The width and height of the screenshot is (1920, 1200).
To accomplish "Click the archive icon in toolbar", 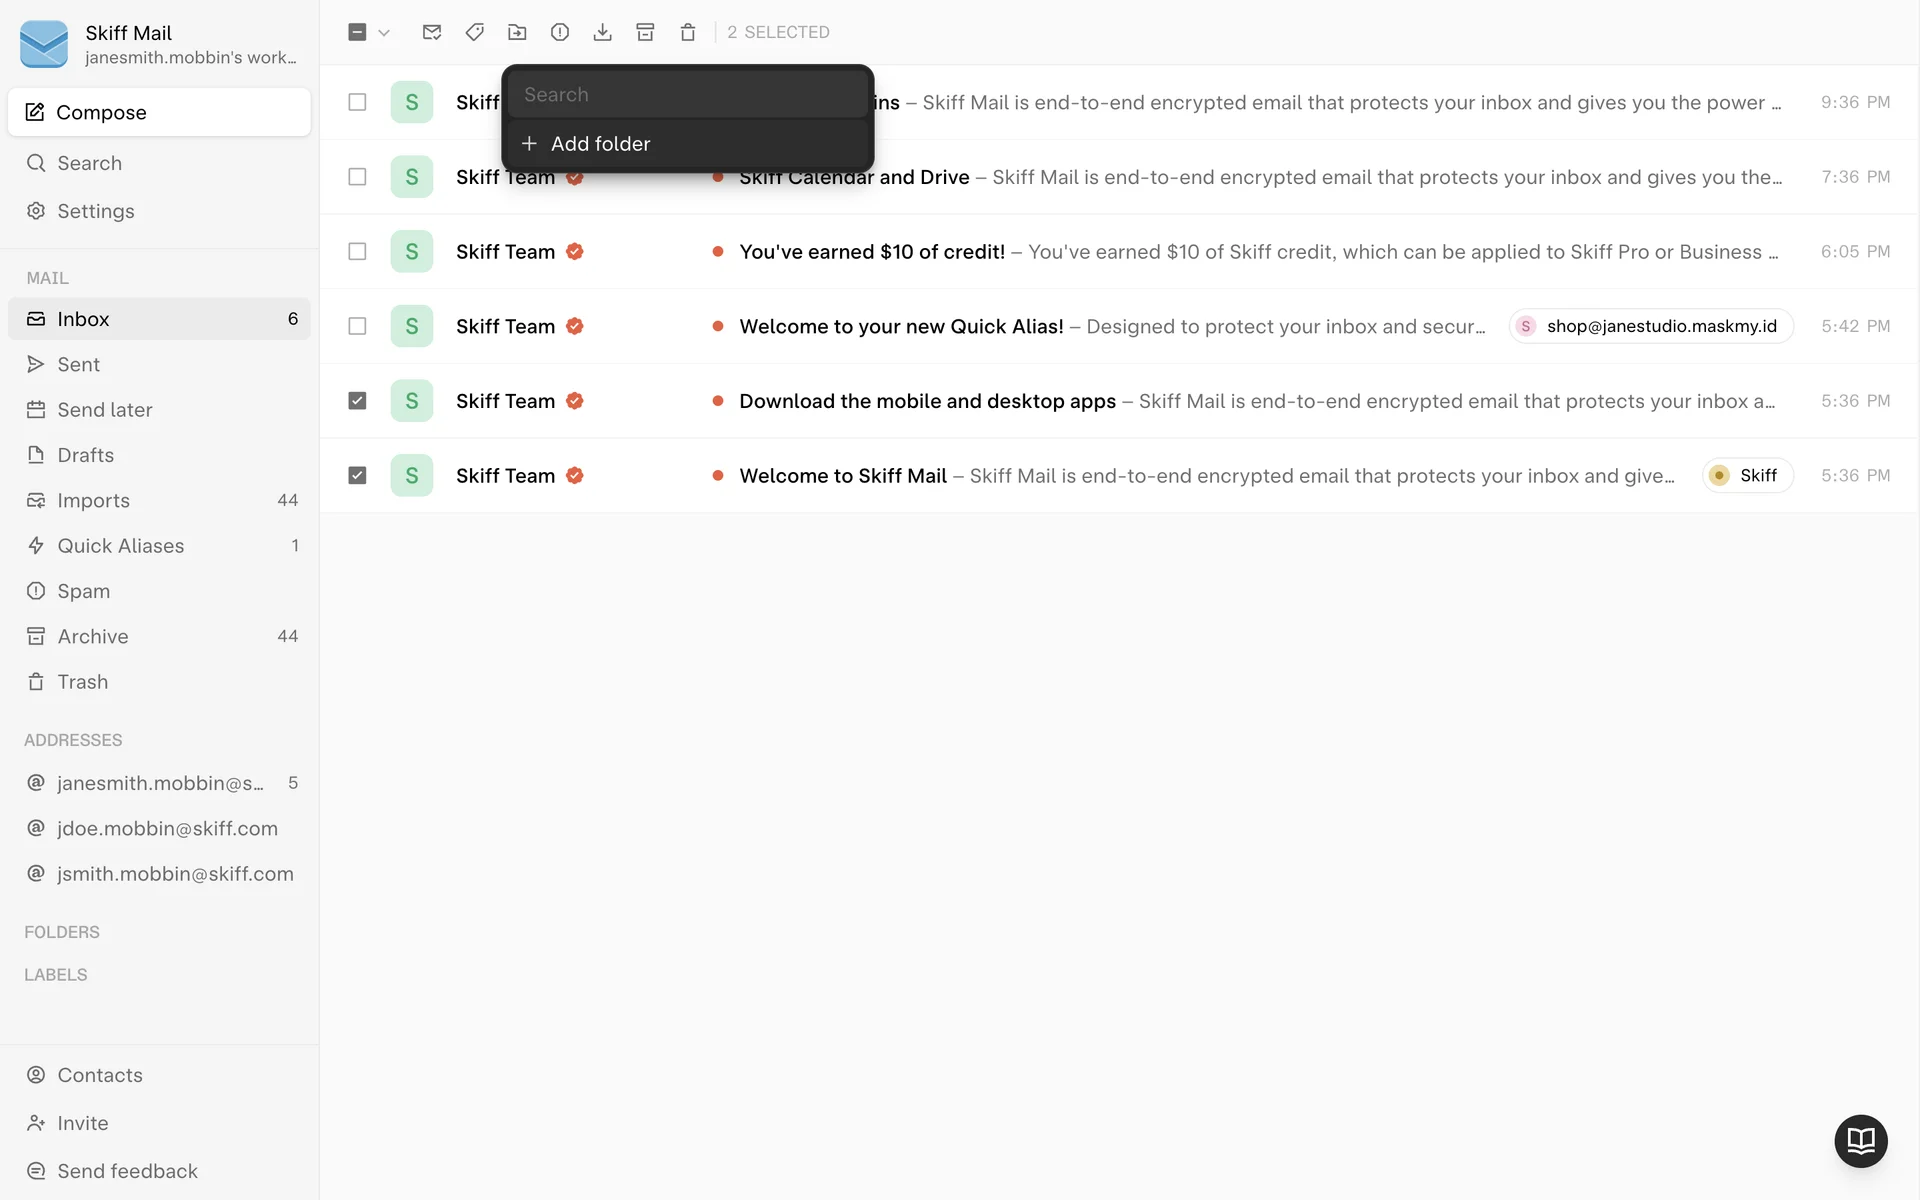I will point(645,32).
